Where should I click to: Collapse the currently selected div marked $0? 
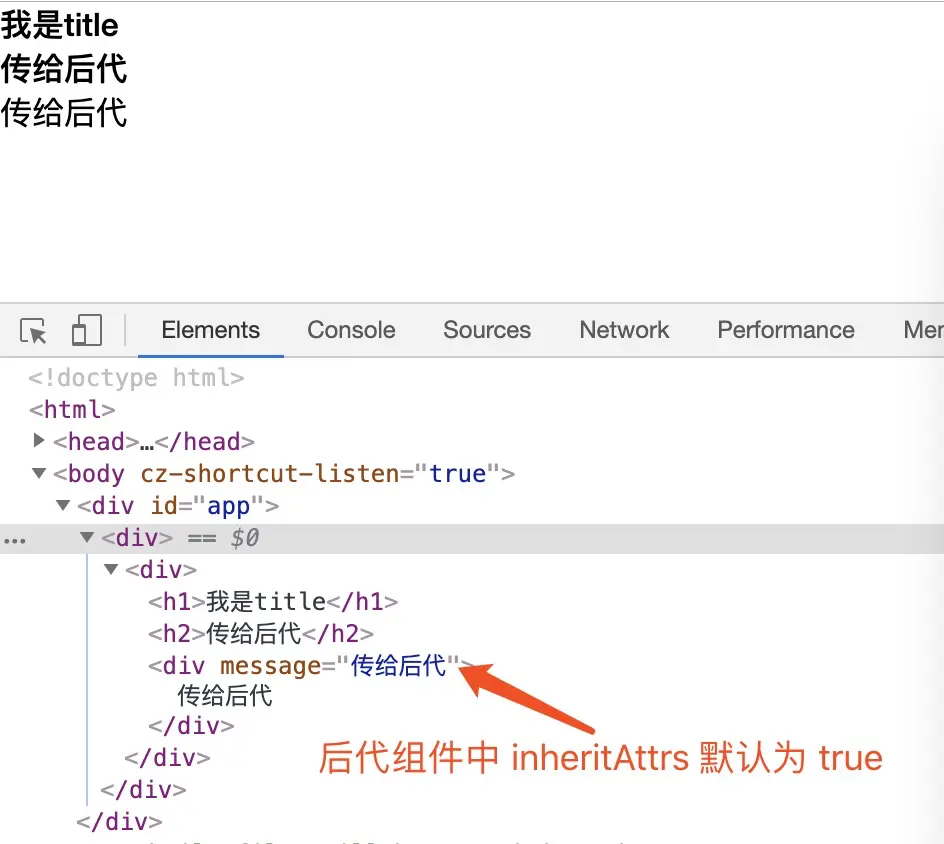(x=87, y=537)
